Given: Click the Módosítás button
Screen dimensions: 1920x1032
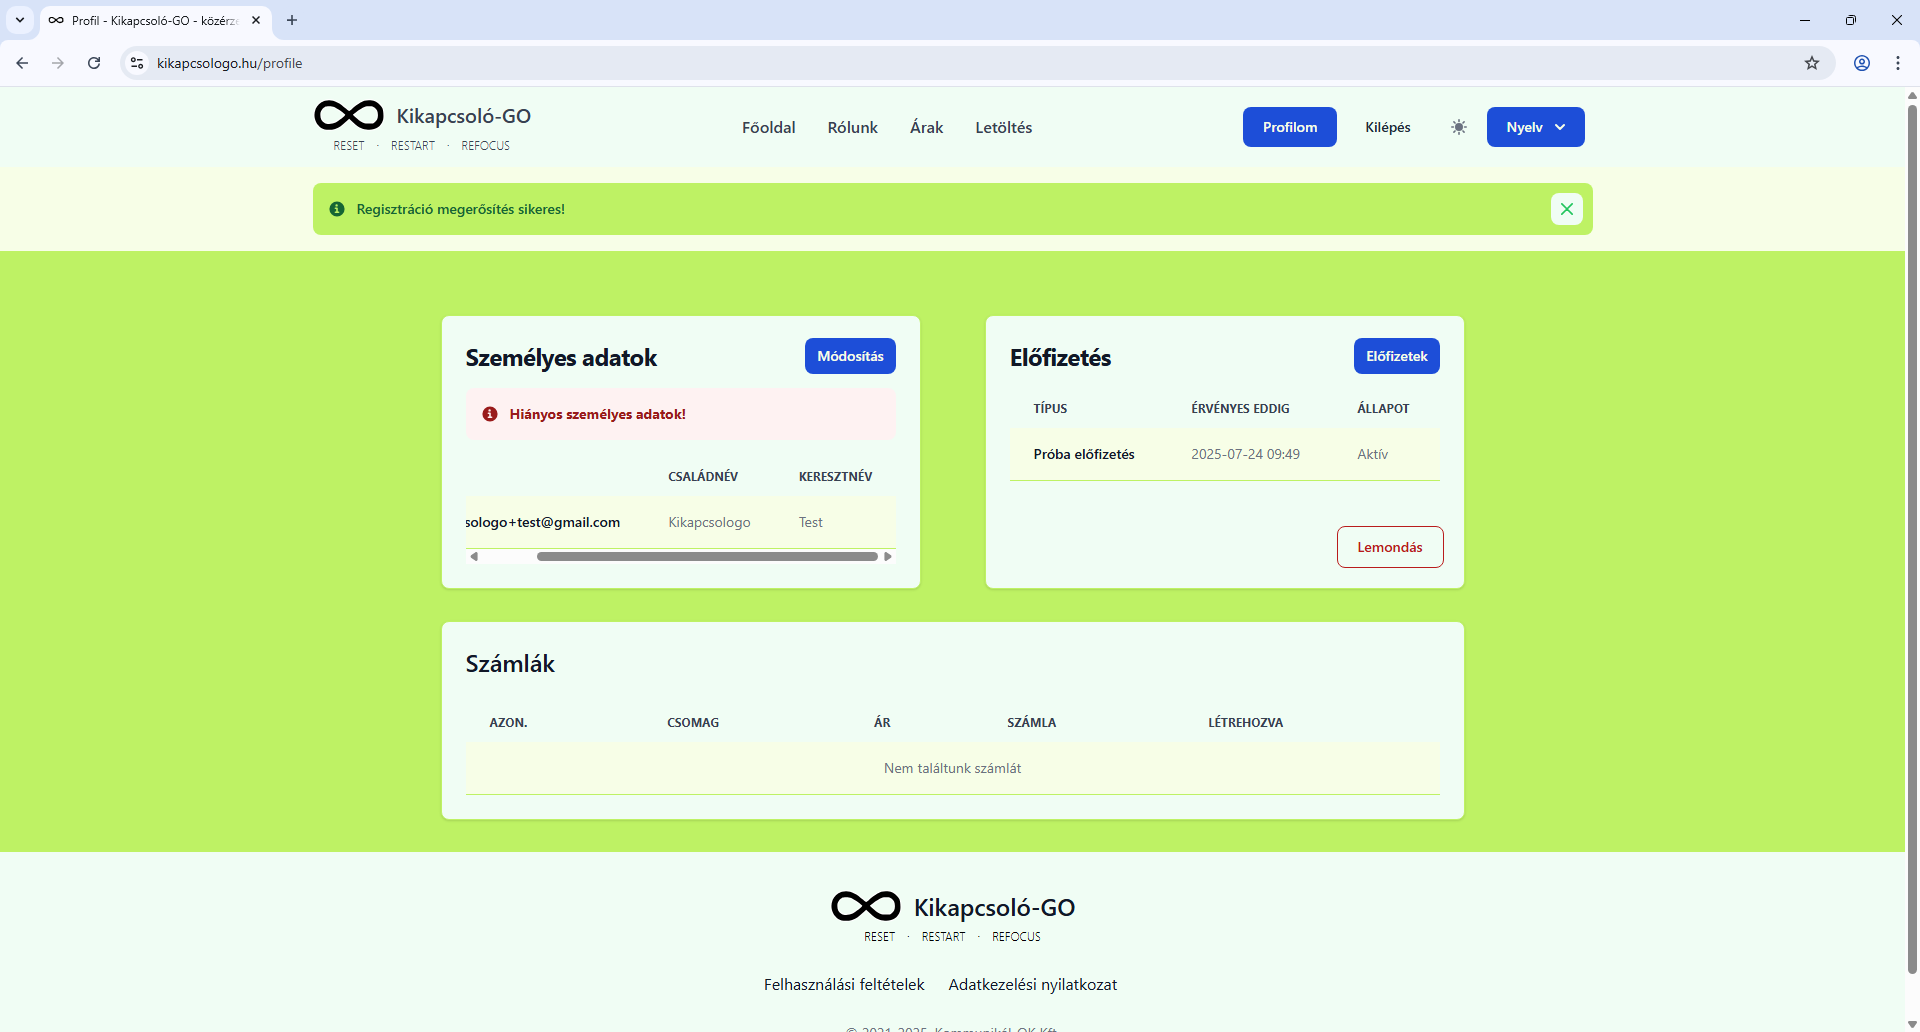Looking at the screenshot, I should (850, 356).
